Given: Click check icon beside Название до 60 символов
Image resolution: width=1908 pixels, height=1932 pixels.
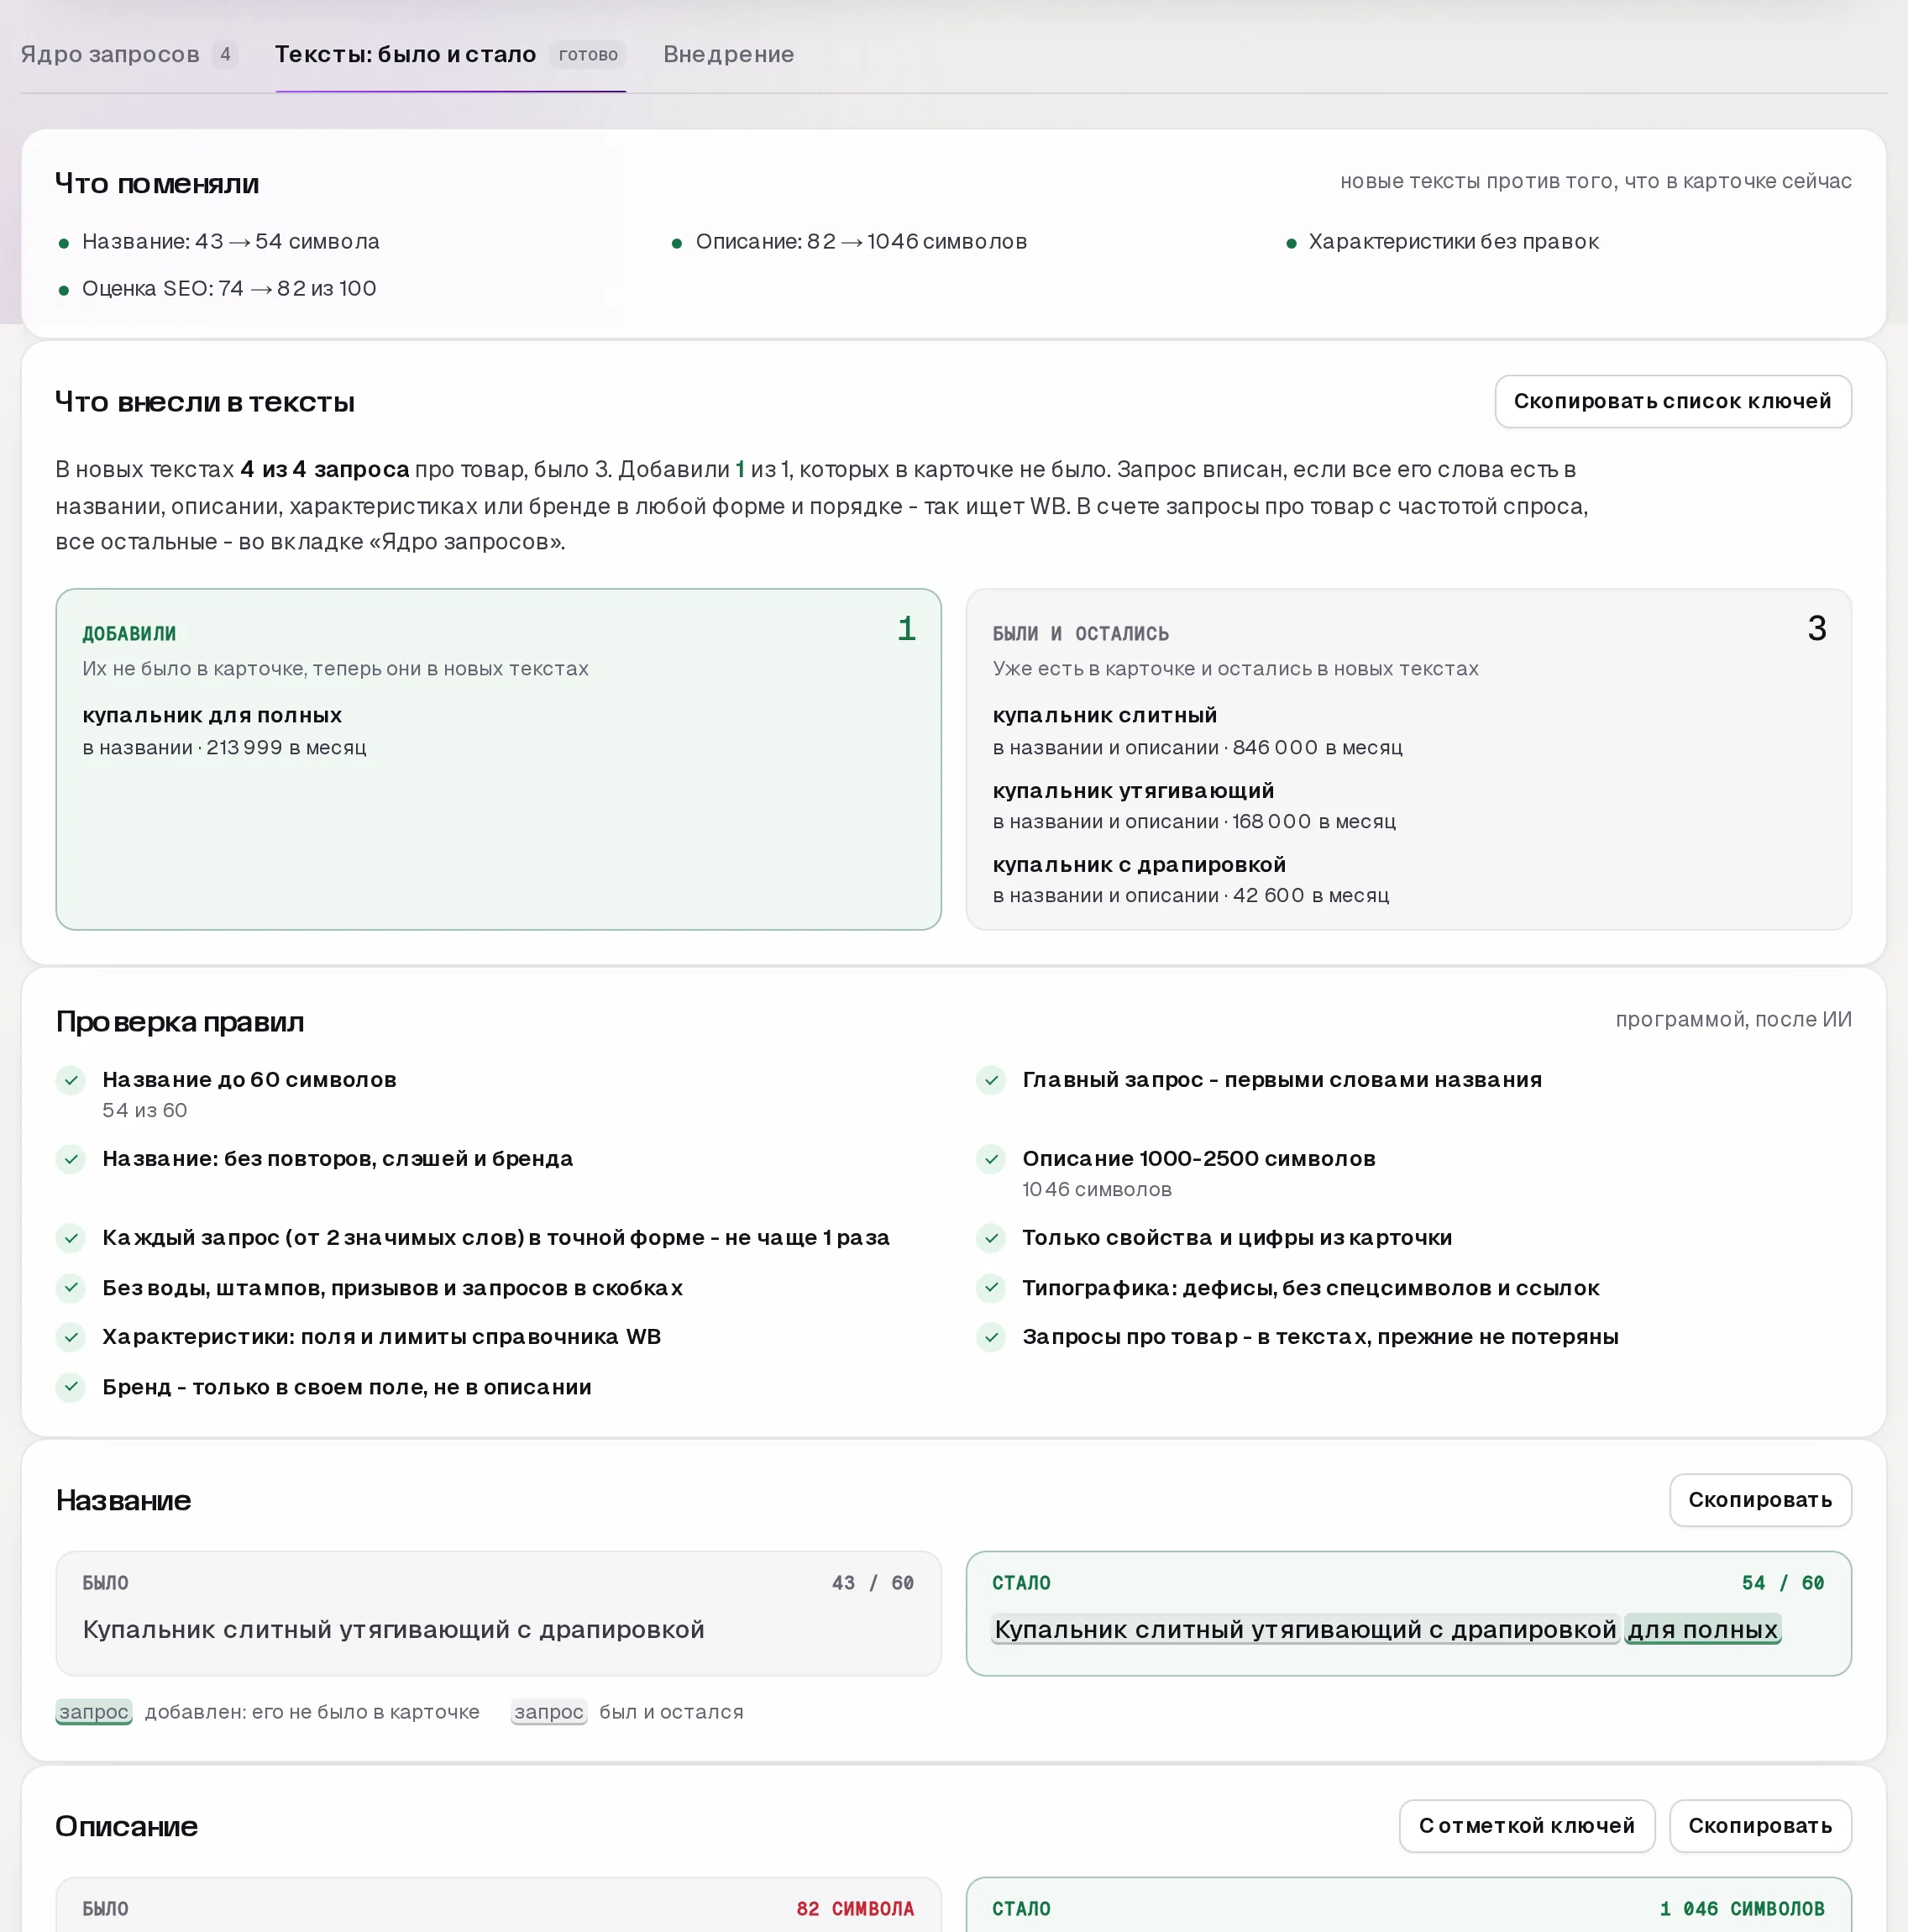Looking at the screenshot, I should 71,1080.
